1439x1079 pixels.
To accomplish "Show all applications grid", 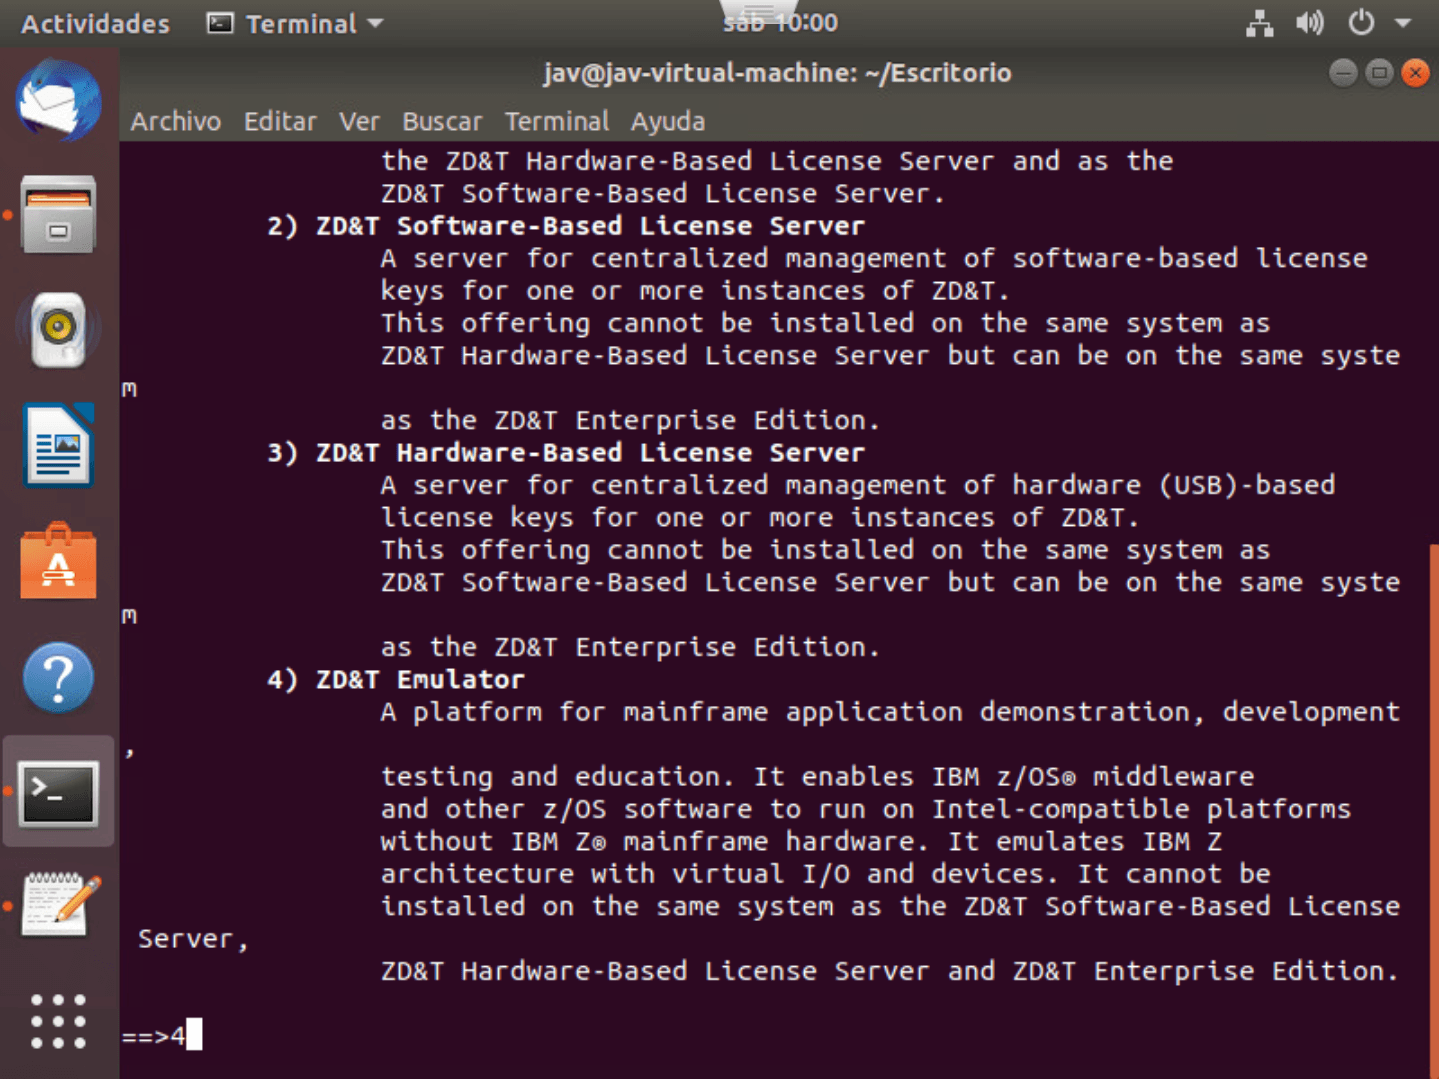I will coord(58,1021).
